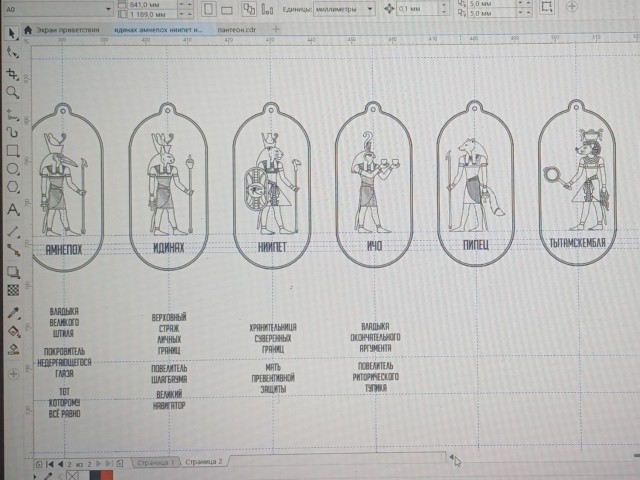640x480 pixels.
Task: Open the page size A0 dropdown
Action: (x=109, y=9)
